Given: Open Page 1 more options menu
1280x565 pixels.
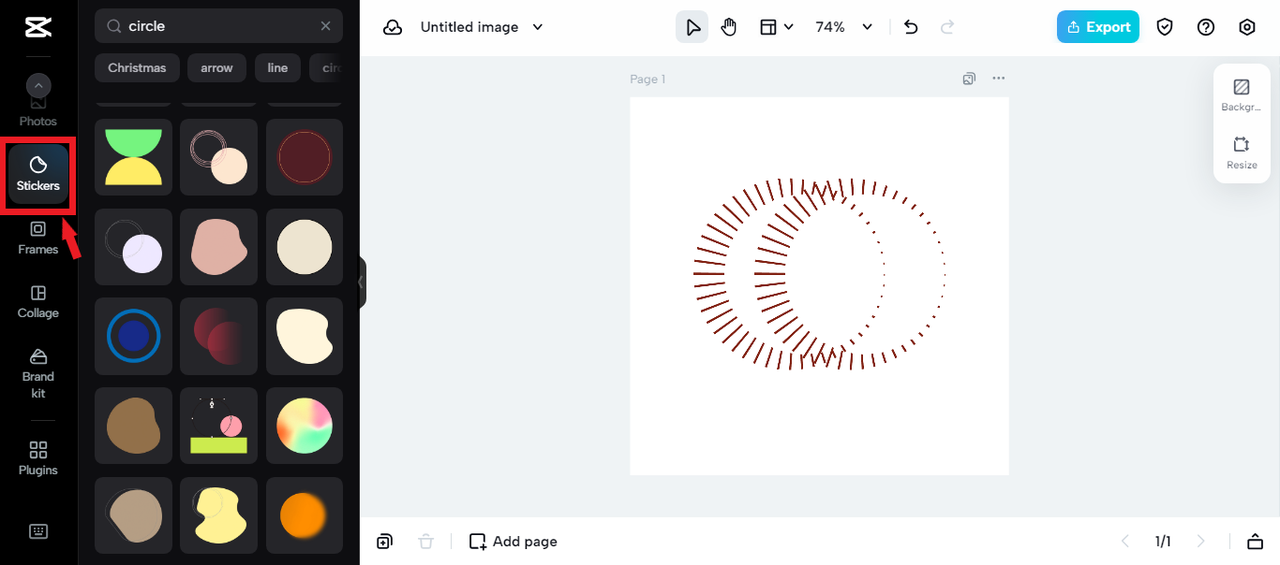Looking at the screenshot, I should pos(998,79).
